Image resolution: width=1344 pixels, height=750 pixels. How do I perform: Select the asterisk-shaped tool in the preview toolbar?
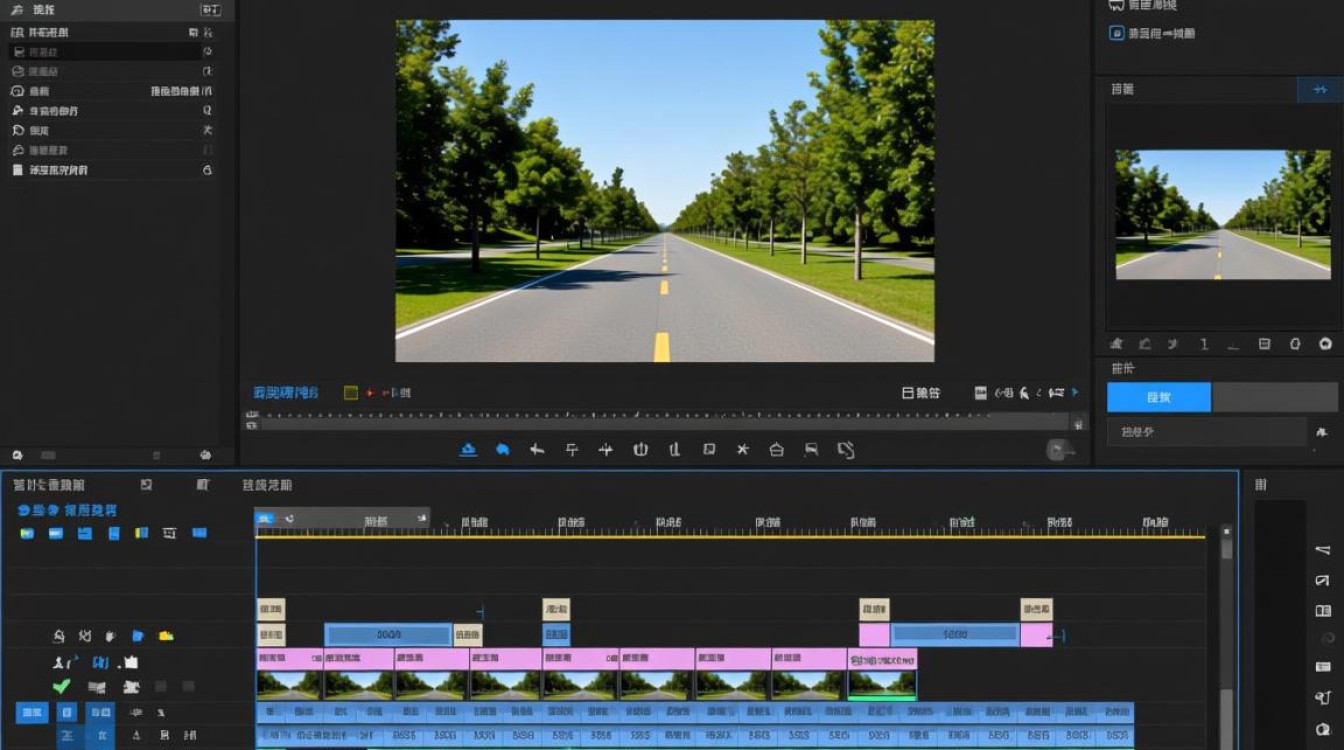click(742, 450)
